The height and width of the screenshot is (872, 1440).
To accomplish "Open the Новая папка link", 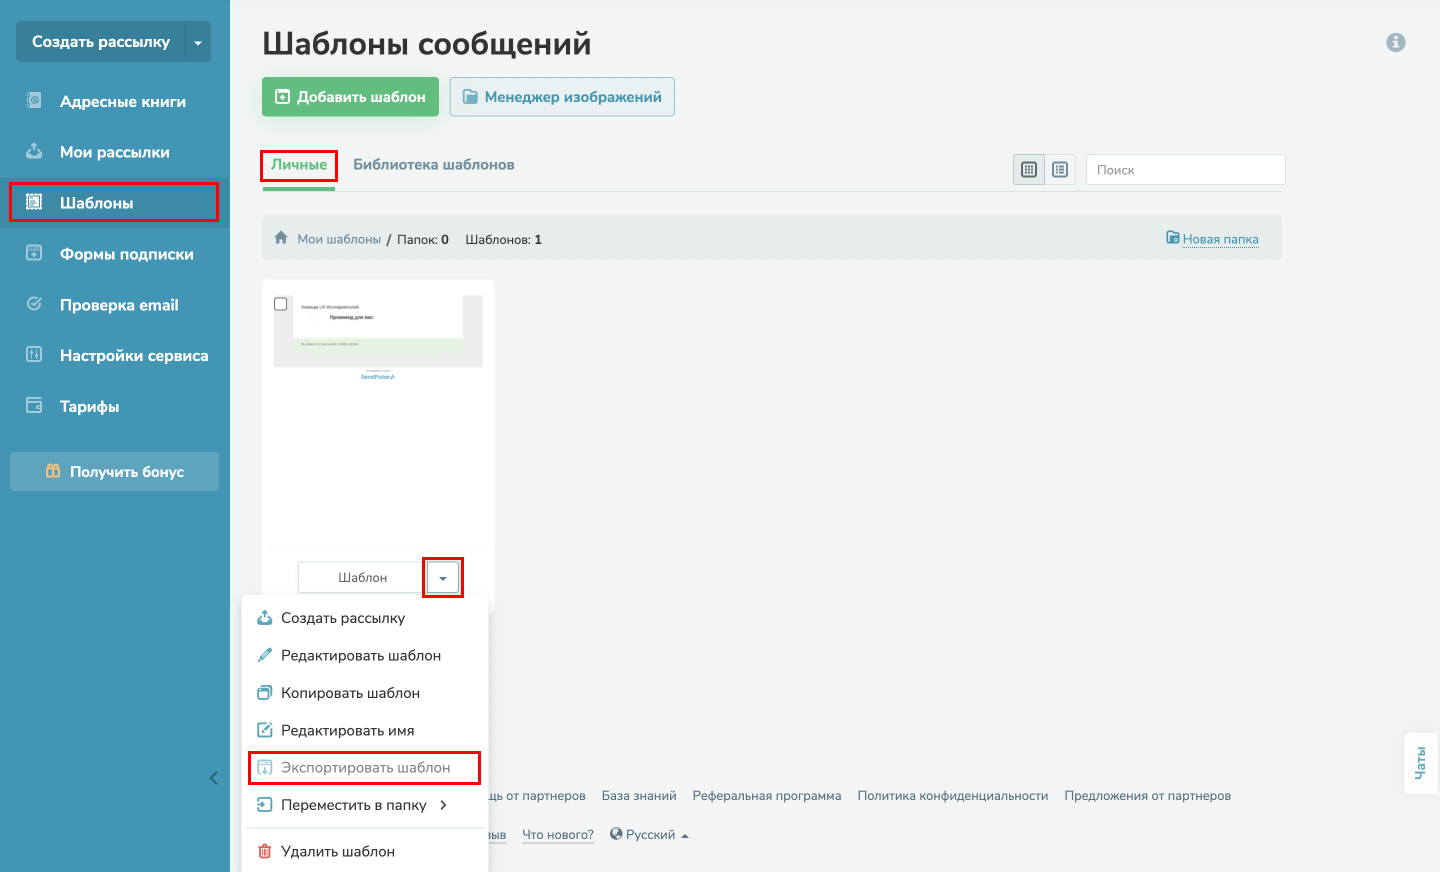I will point(1219,238).
